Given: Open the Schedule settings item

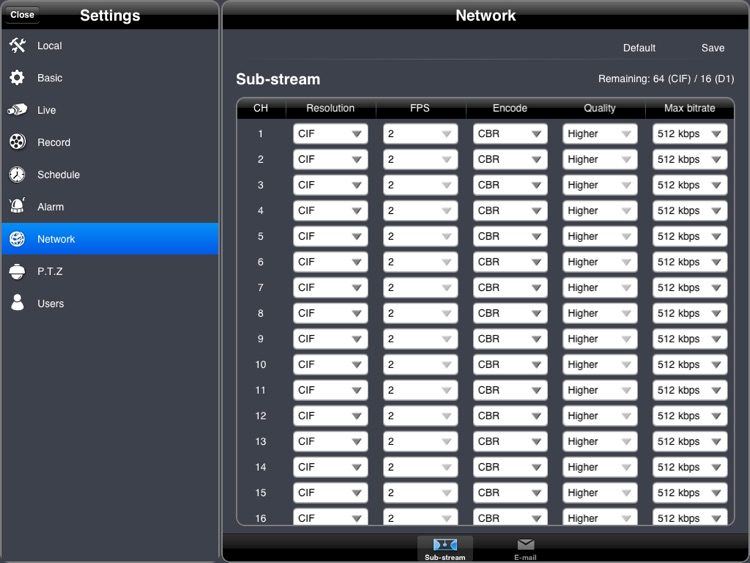Looking at the screenshot, I should click(x=110, y=174).
